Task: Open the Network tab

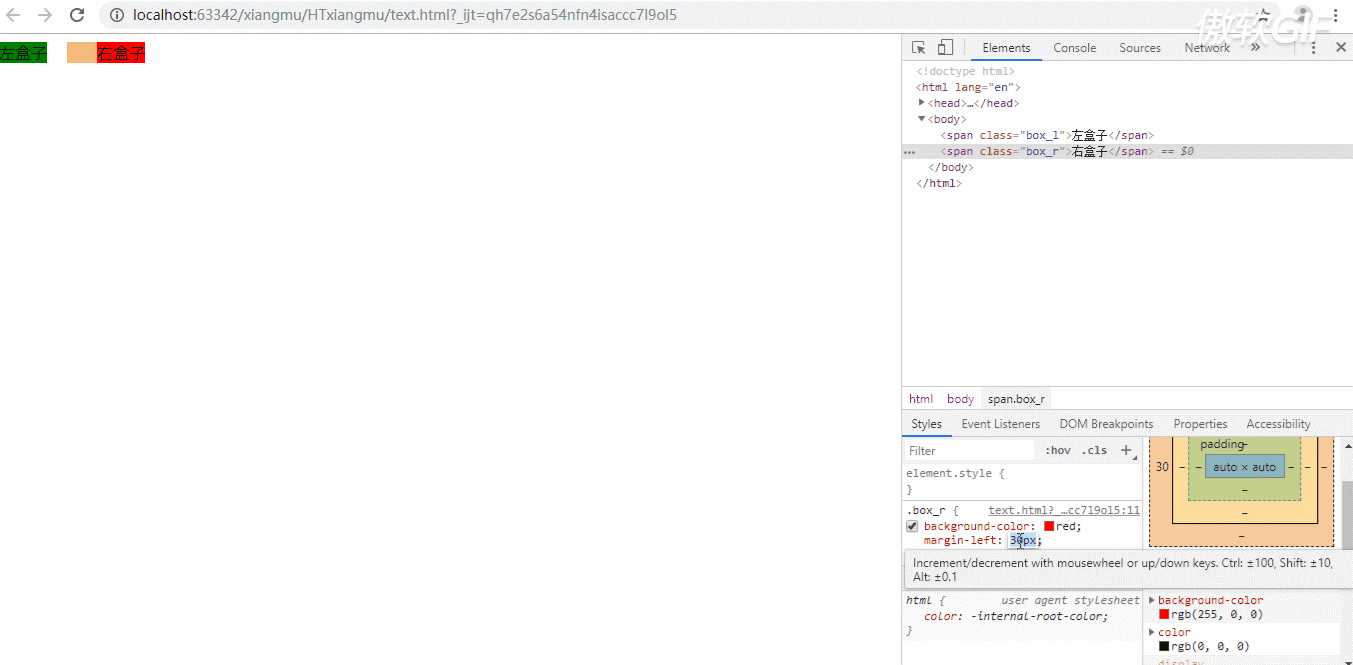Action: point(1207,48)
